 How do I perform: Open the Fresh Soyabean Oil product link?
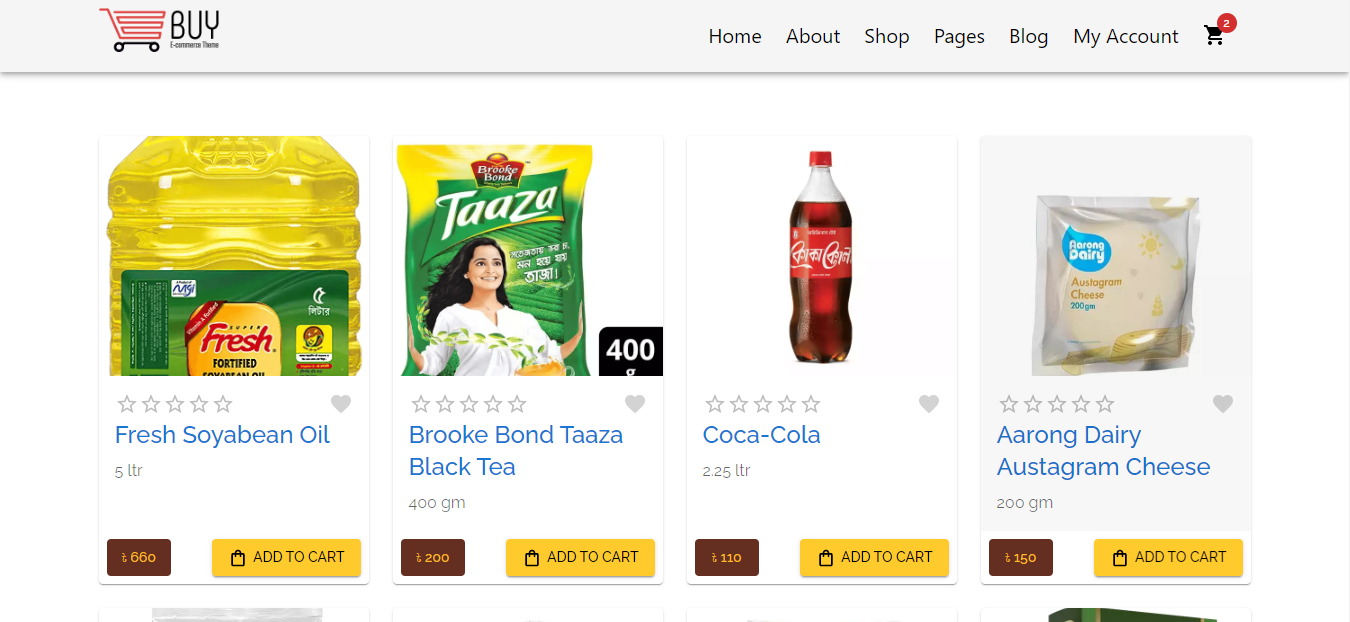point(222,434)
